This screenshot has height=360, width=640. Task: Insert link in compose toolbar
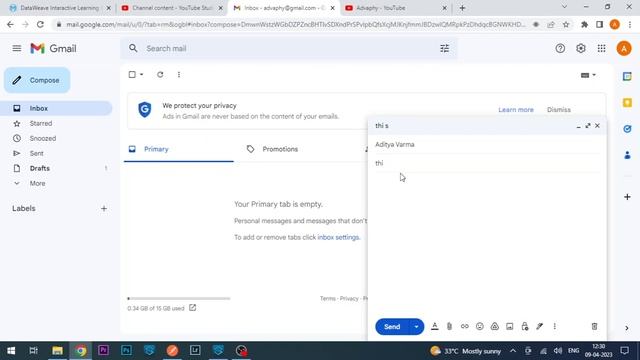464,326
